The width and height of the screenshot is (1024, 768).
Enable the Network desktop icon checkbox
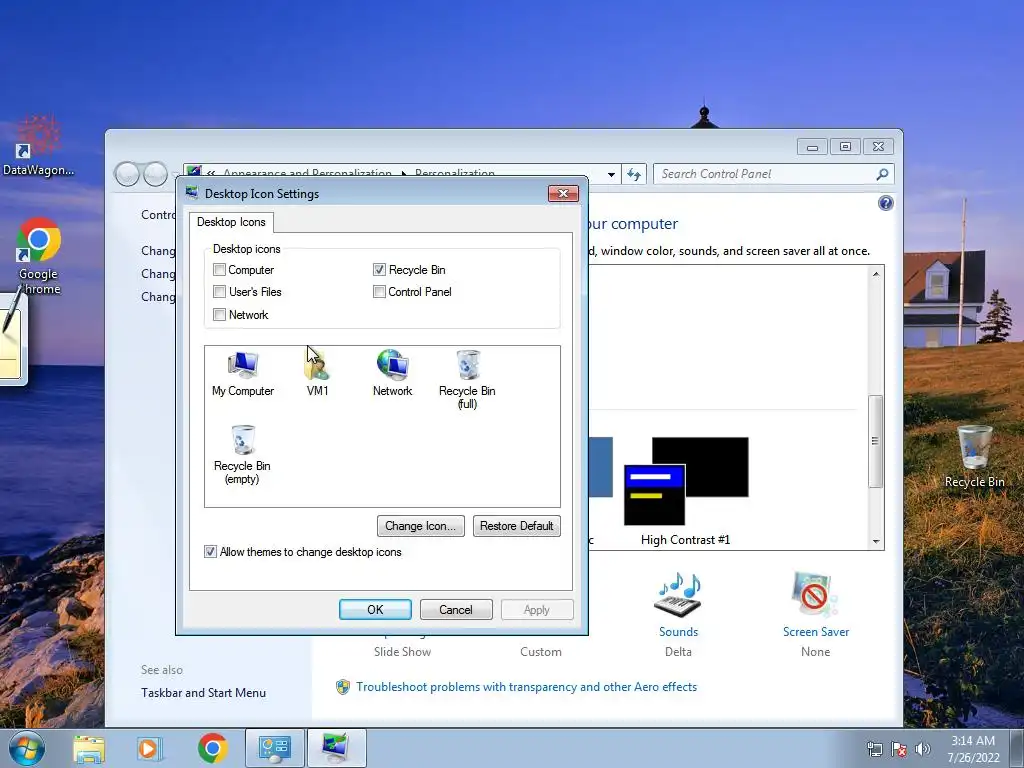coord(219,315)
